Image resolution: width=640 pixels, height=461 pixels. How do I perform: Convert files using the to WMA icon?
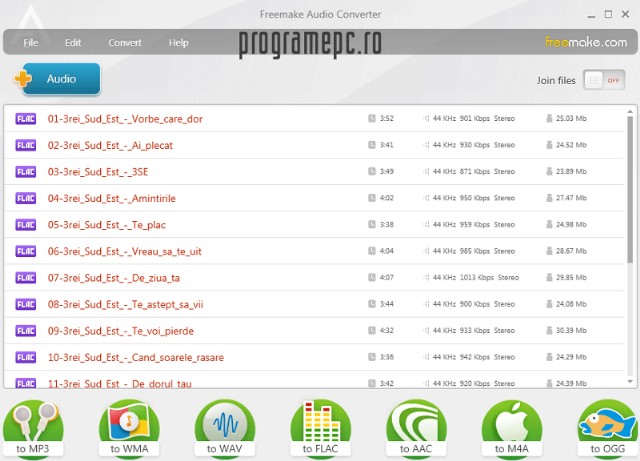coord(129,429)
